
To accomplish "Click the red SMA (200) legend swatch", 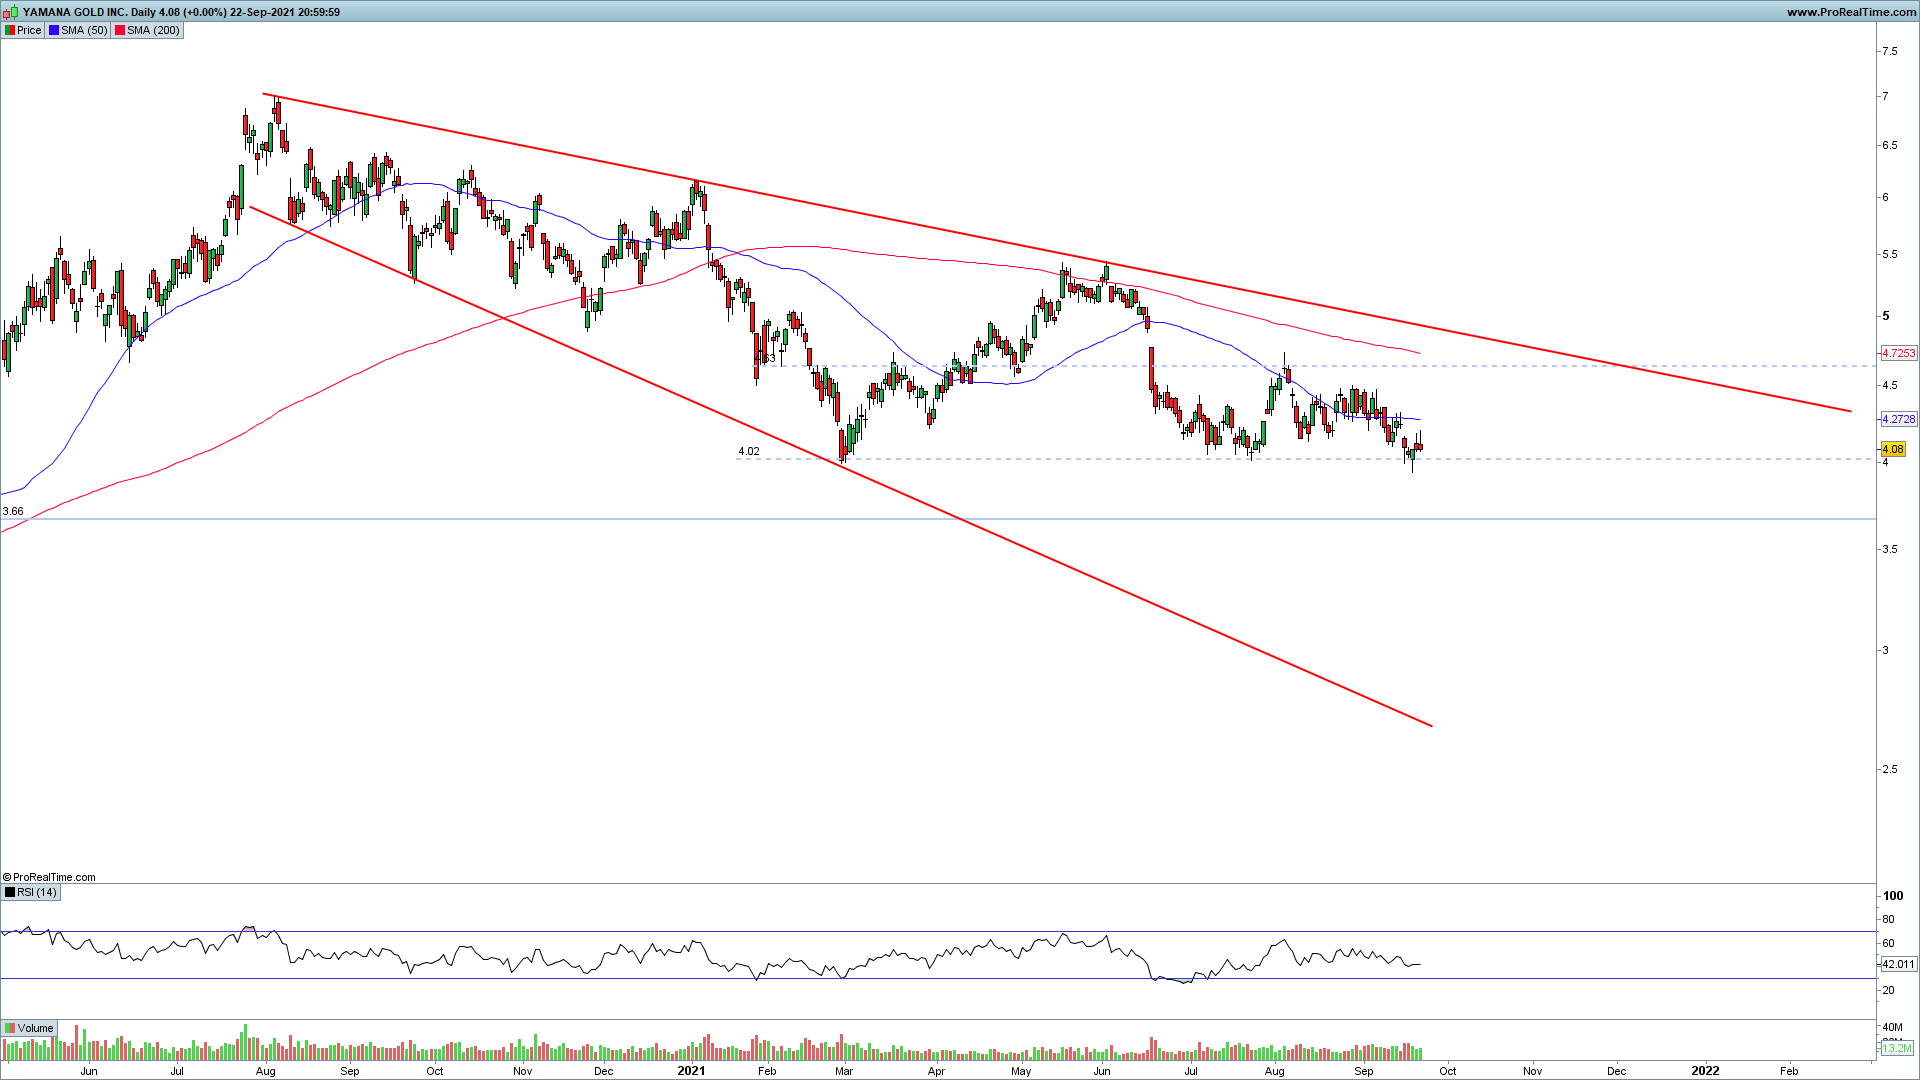I will coord(120,30).
